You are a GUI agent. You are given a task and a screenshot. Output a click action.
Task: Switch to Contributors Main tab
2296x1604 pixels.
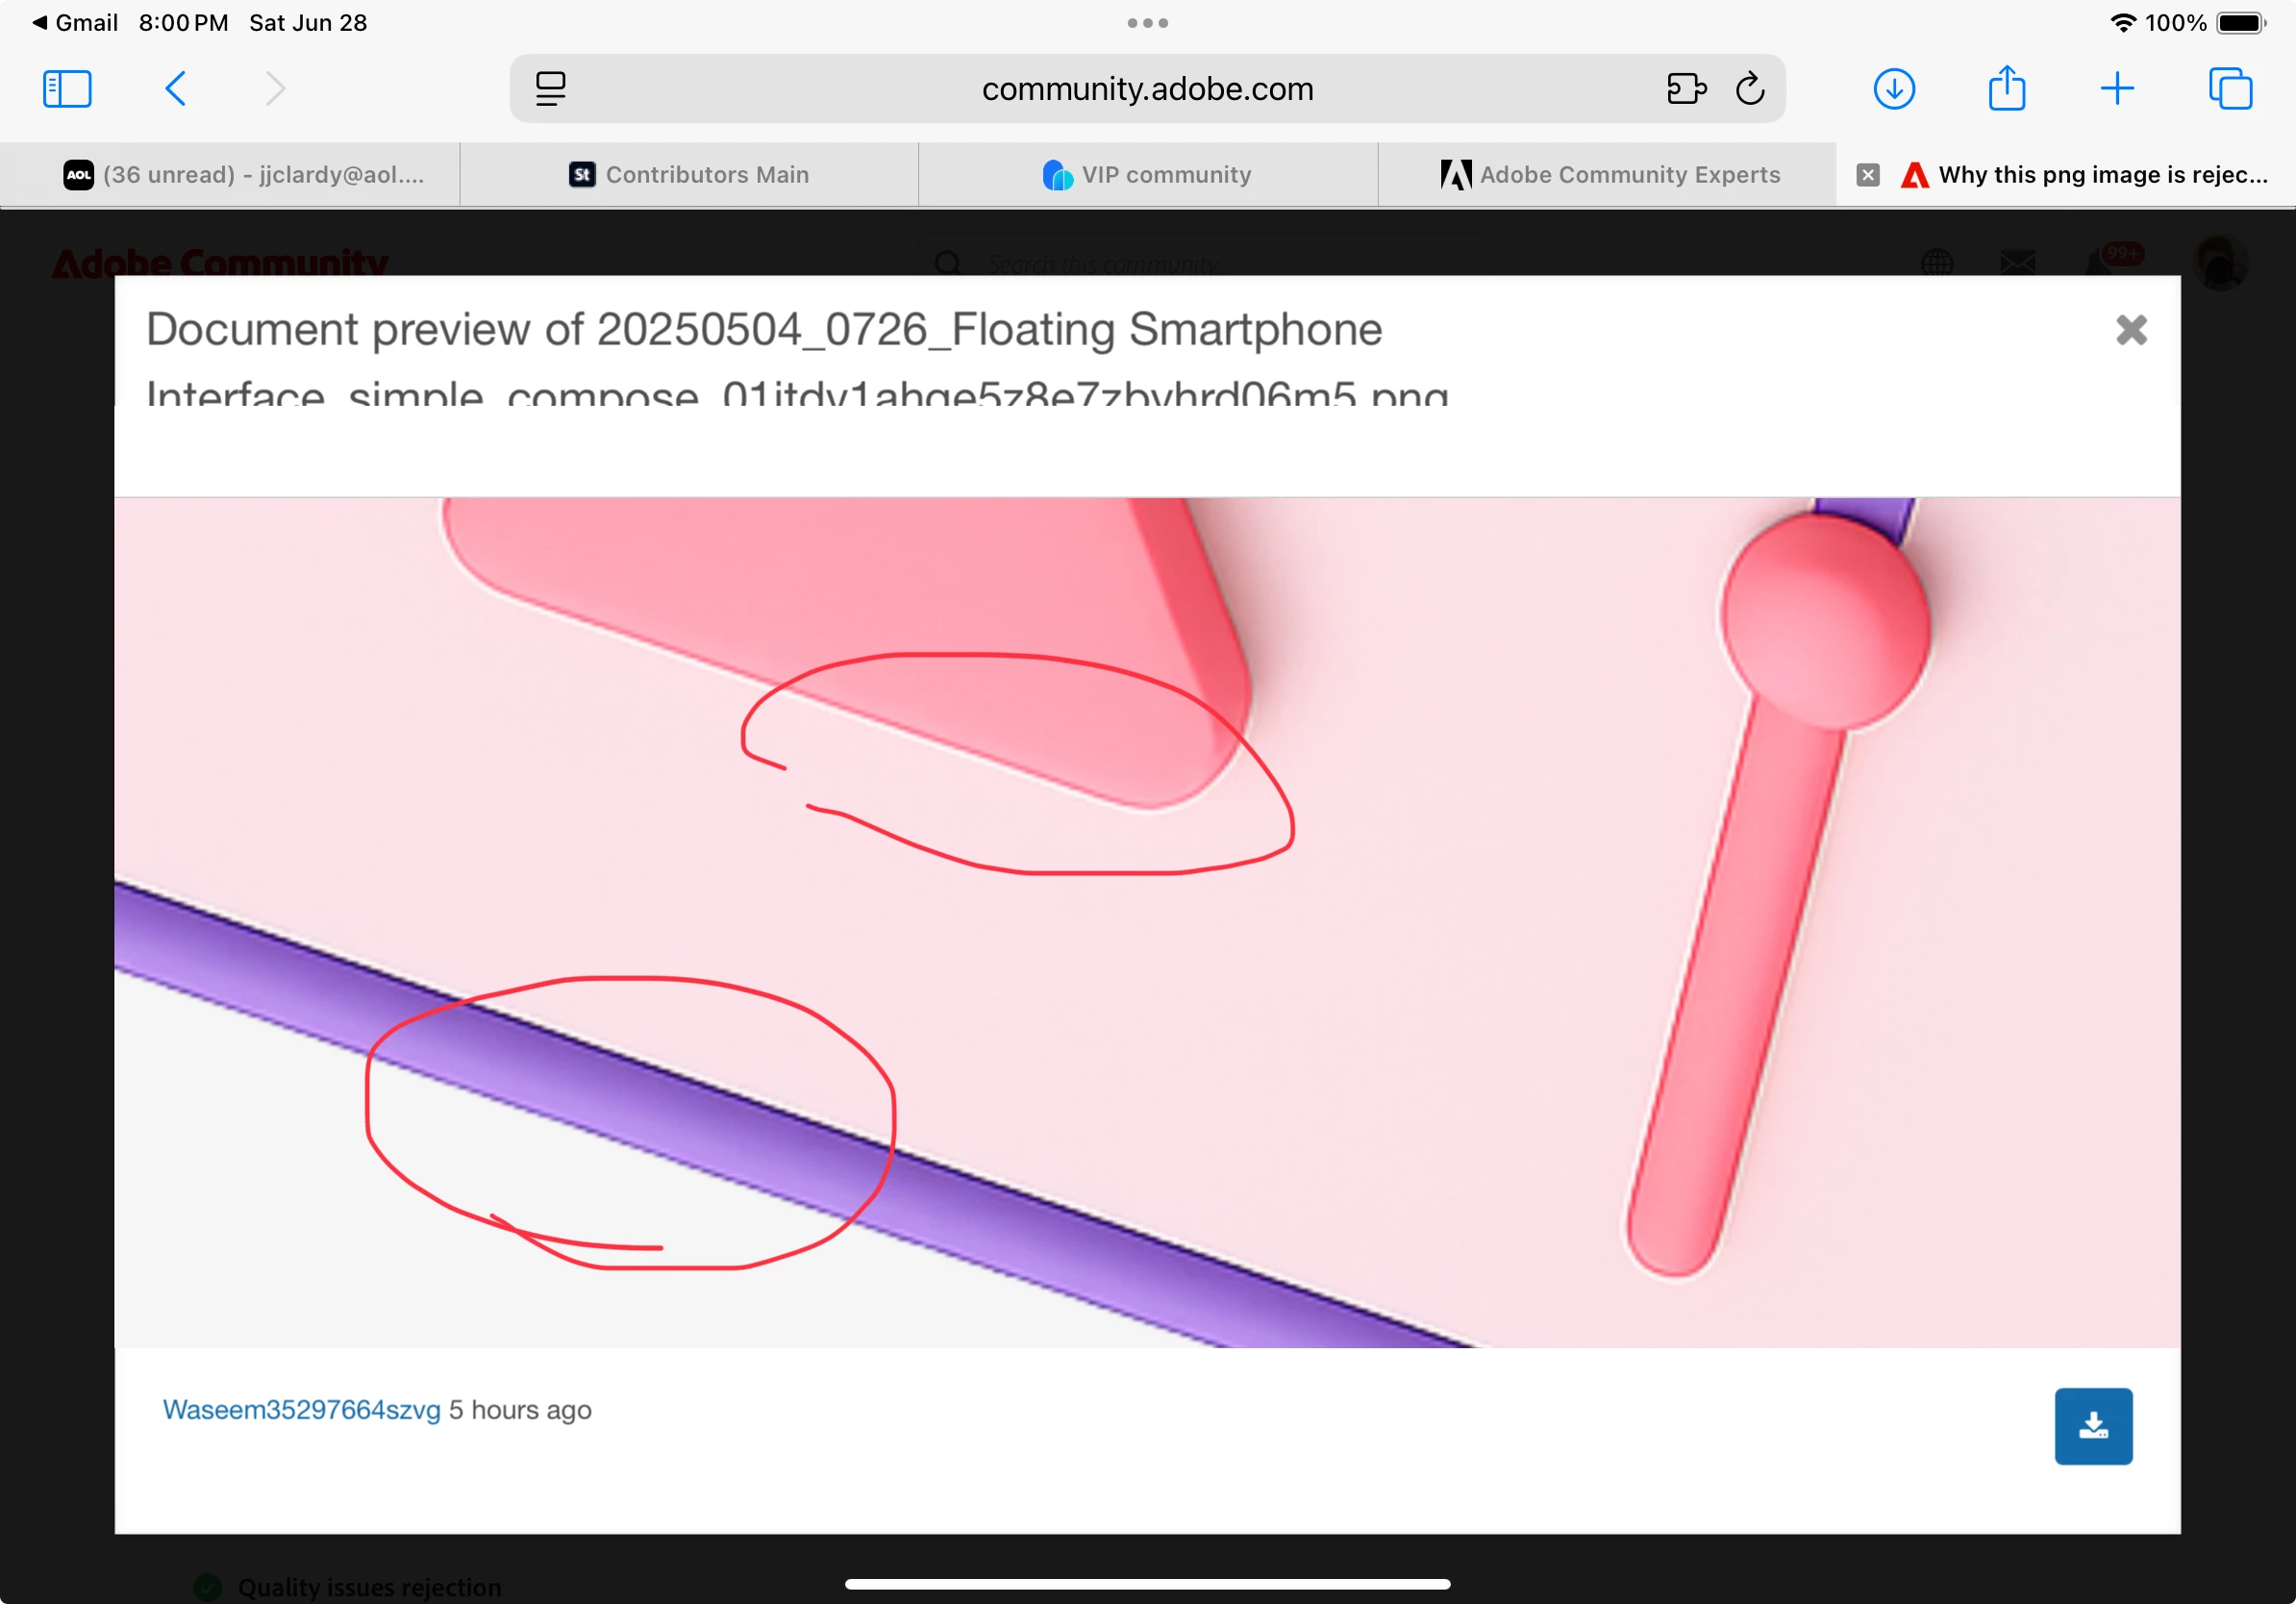point(689,175)
